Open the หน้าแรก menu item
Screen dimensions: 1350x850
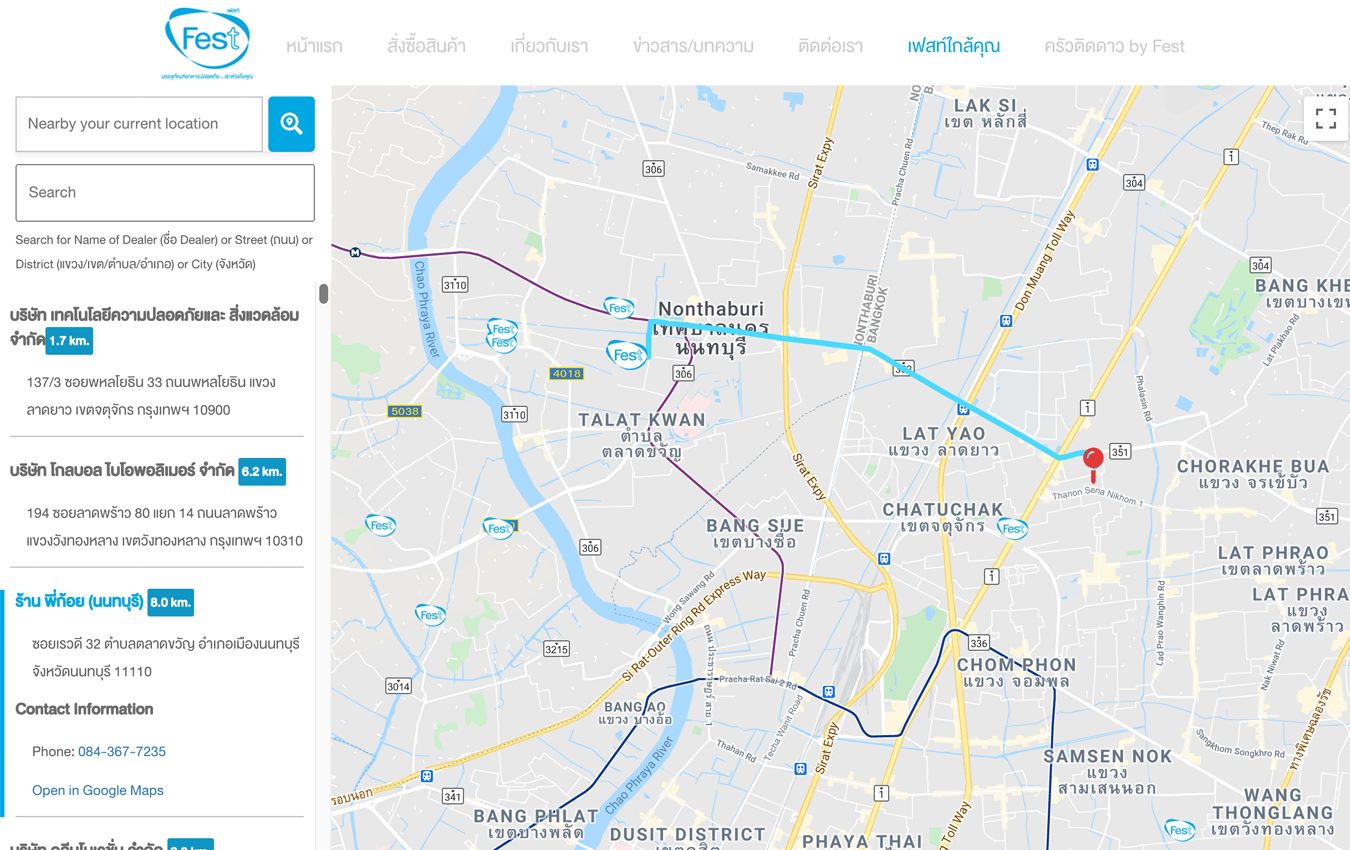(x=314, y=46)
